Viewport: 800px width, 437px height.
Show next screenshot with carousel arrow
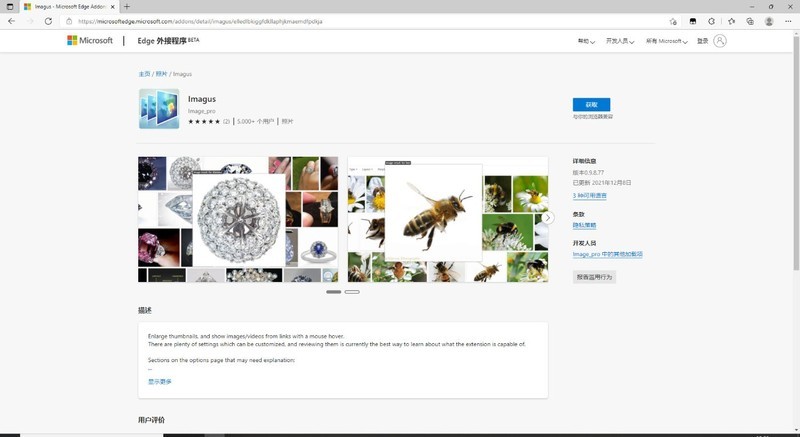pos(547,218)
